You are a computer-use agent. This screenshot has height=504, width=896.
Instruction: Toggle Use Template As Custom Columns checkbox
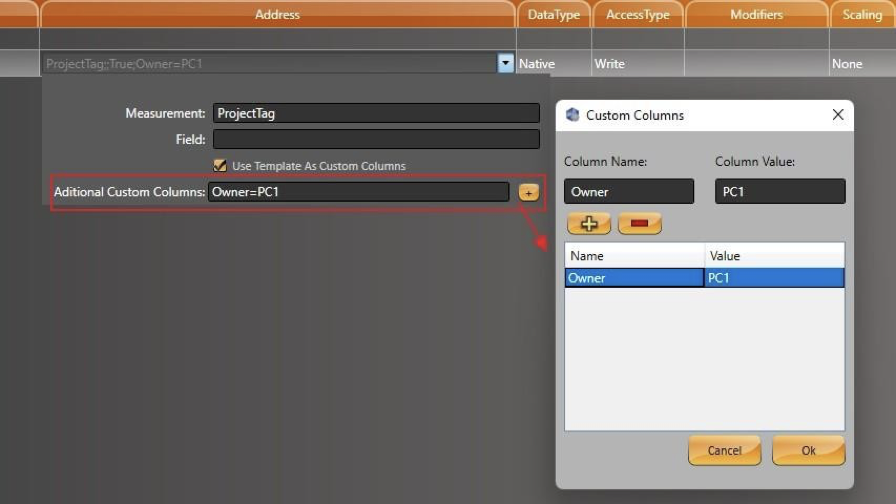coord(220,166)
